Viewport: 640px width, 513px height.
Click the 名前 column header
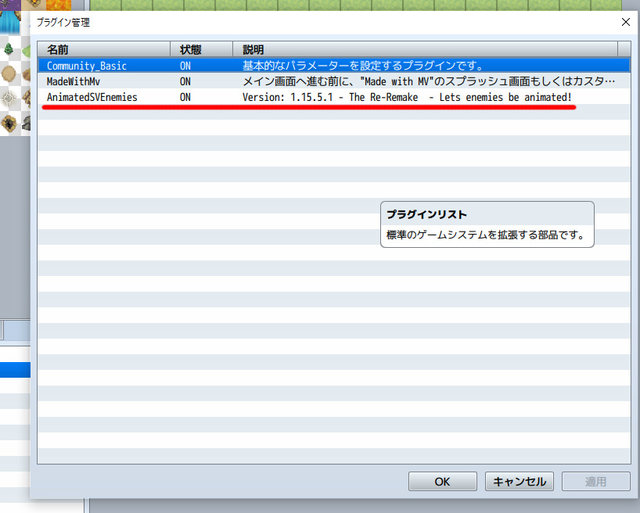pyautogui.click(x=104, y=49)
